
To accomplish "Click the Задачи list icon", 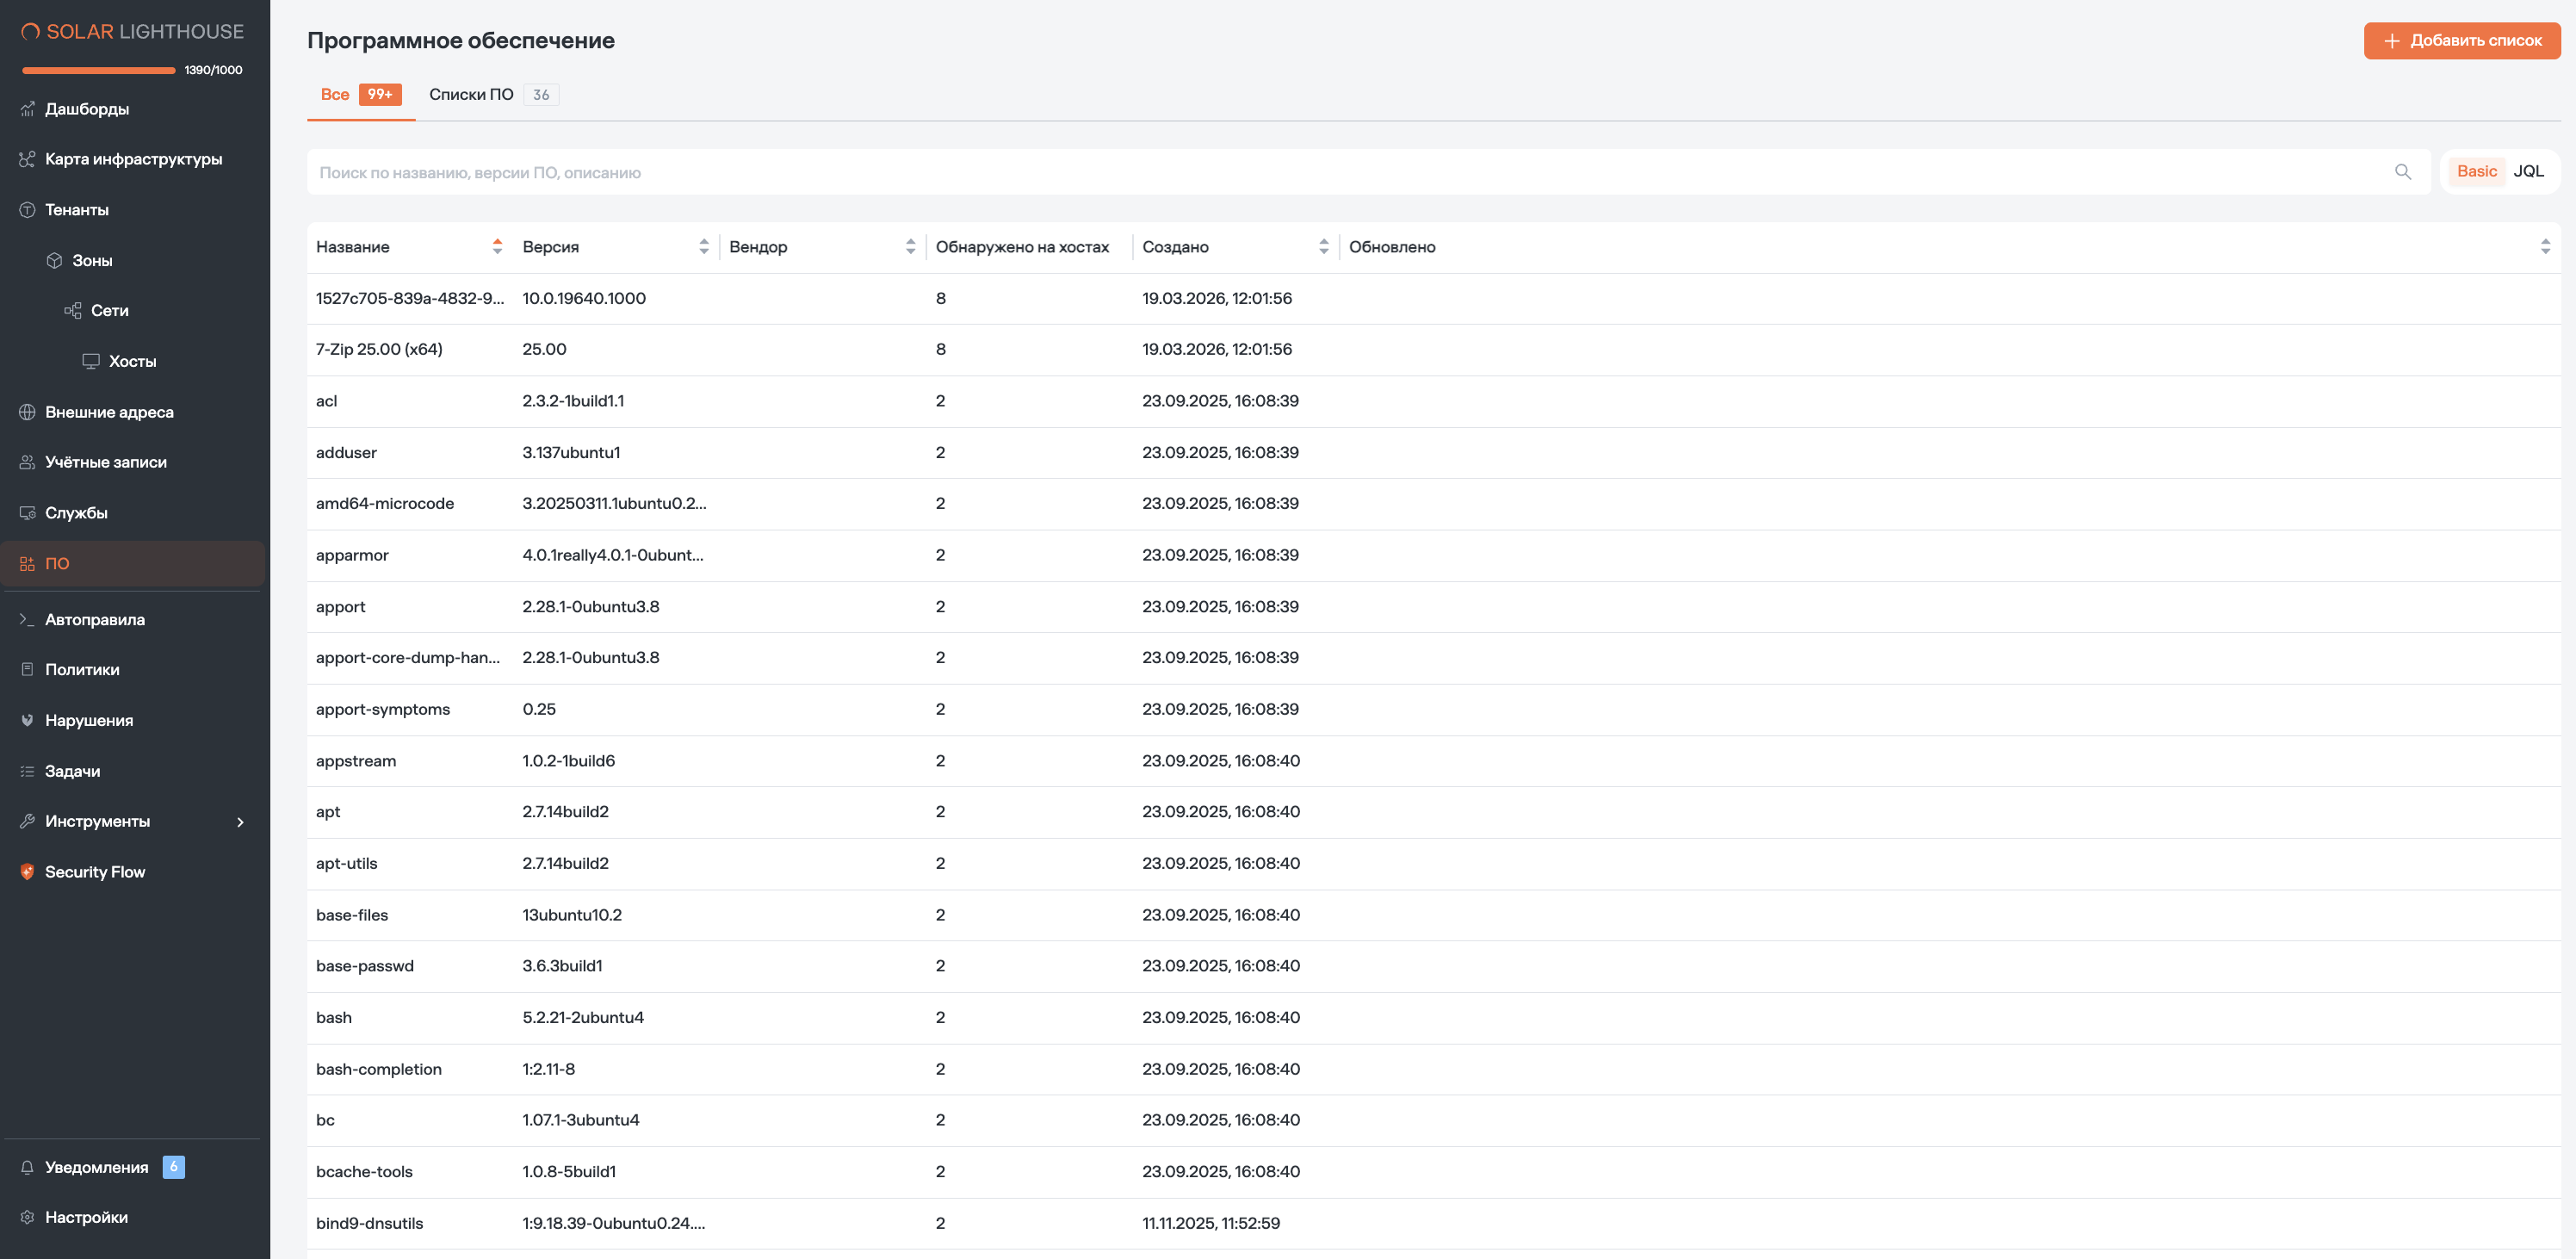I will click(x=27, y=771).
